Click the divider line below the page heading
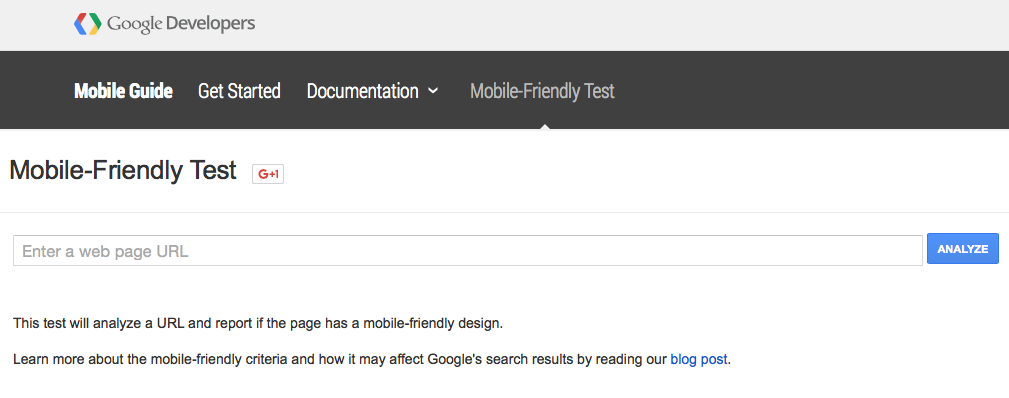This screenshot has height=398, width=1009. [504, 212]
